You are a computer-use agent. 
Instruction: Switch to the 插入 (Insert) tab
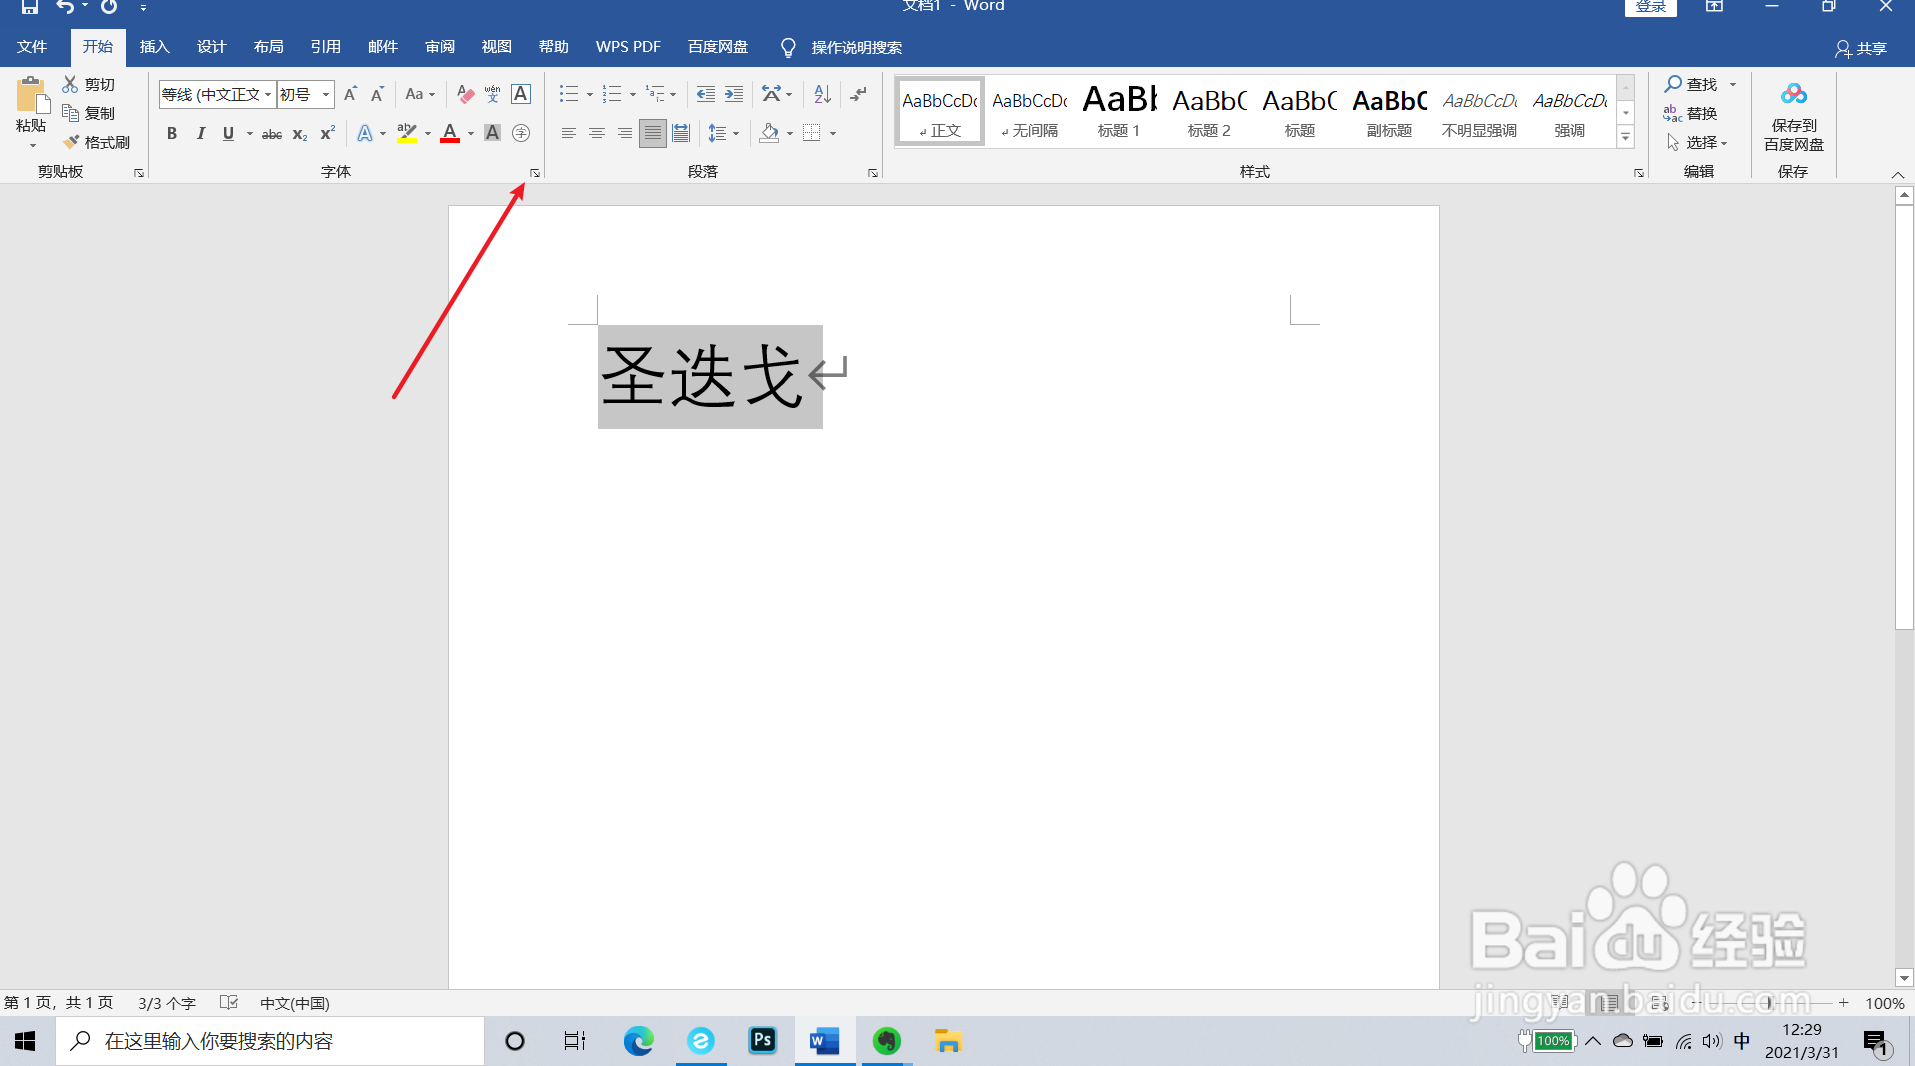tap(155, 47)
